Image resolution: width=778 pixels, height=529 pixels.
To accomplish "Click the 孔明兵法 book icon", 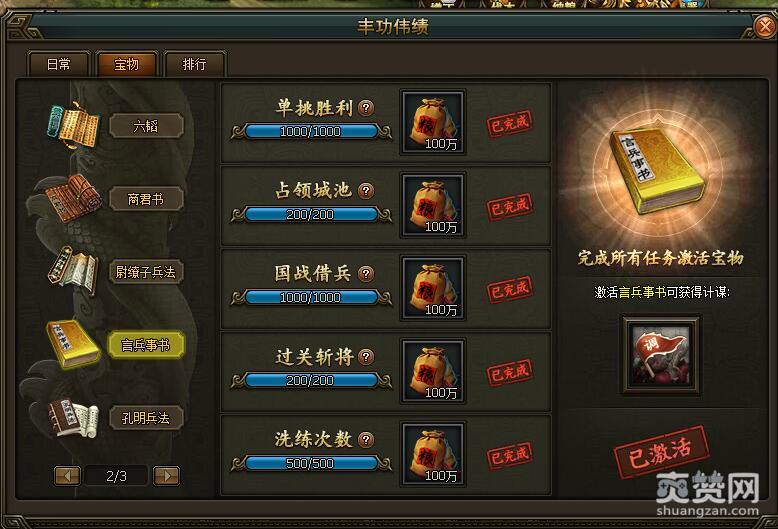I will pyautogui.click(x=73, y=418).
